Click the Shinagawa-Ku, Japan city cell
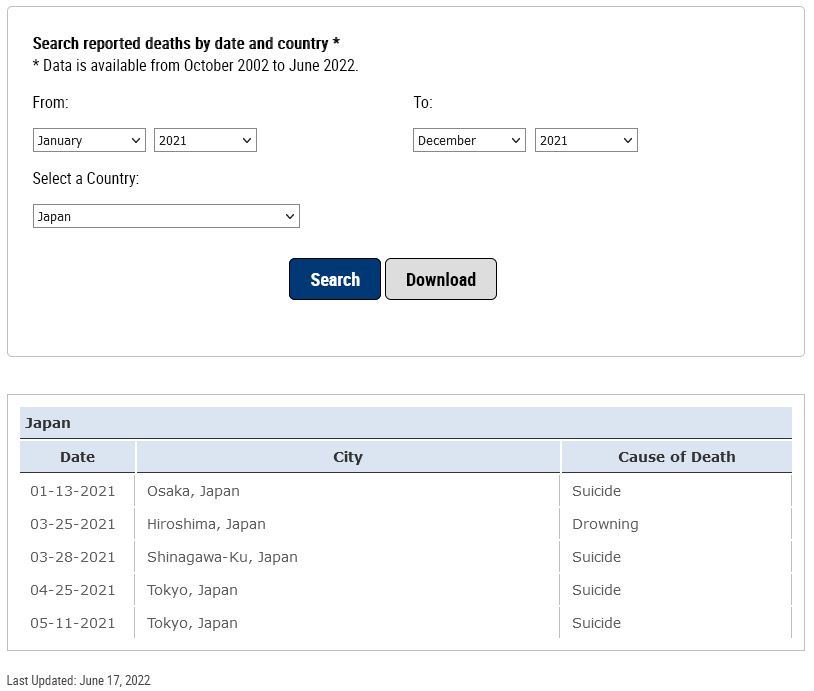Viewport: 814px width, 691px height. [x=348, y=557]
